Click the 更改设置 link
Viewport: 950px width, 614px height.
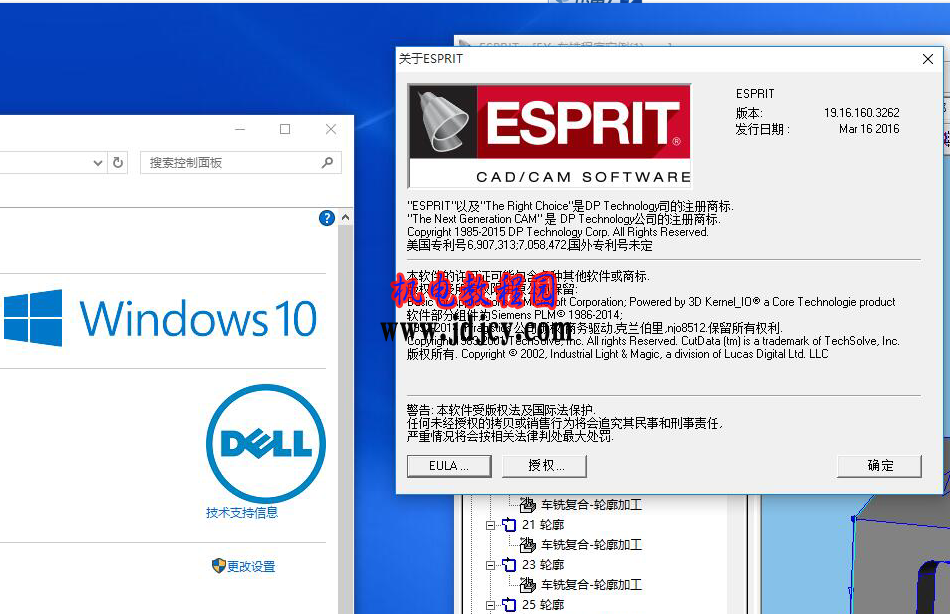click(251, 567)
